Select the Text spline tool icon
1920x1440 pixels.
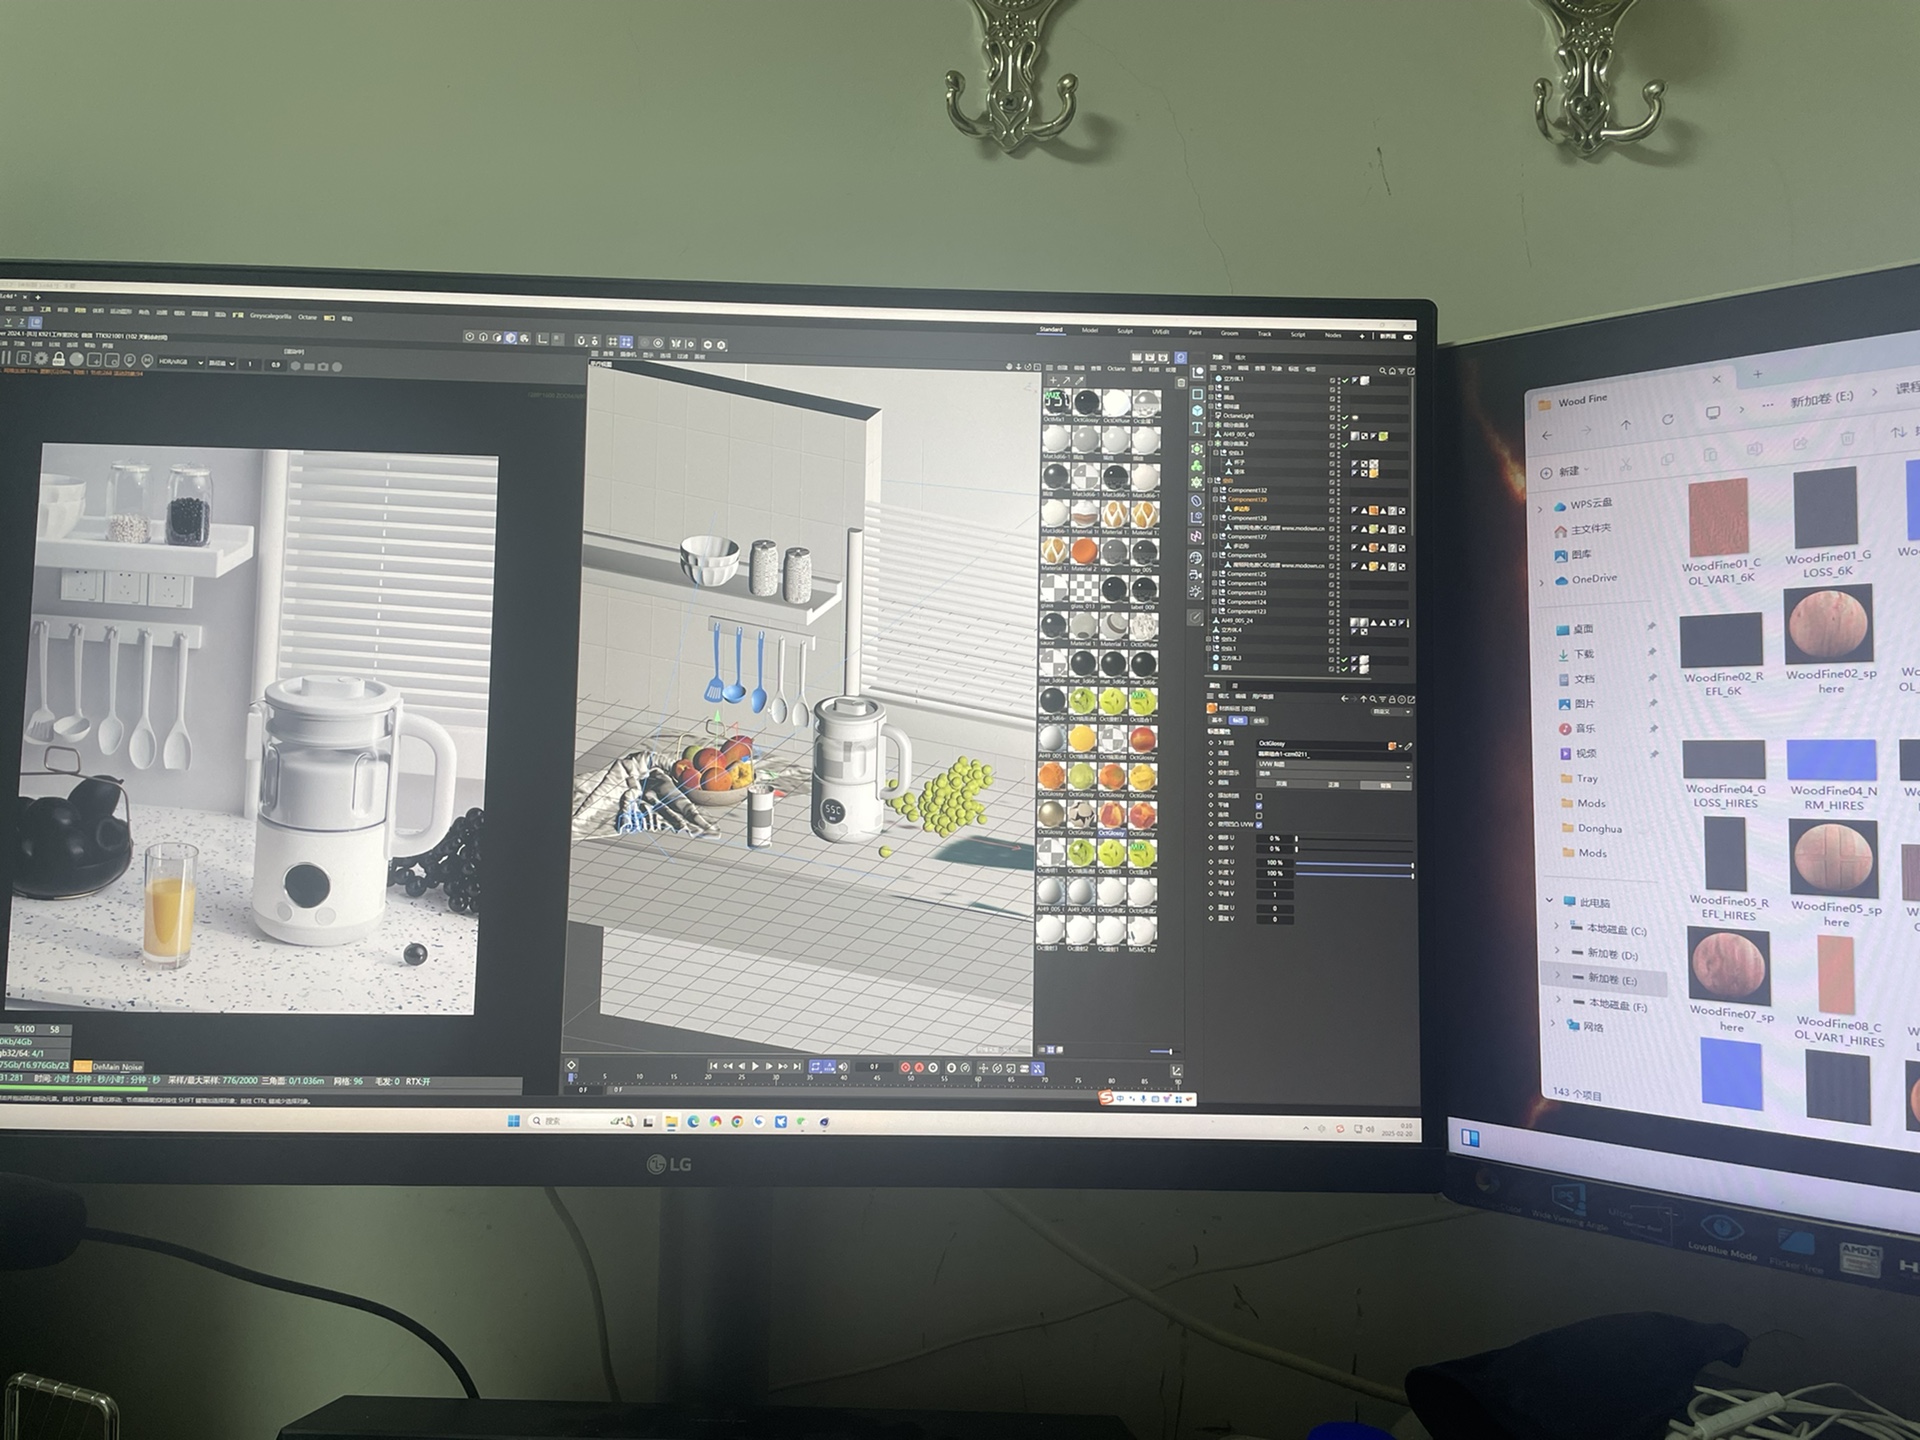pos(1197,427)
